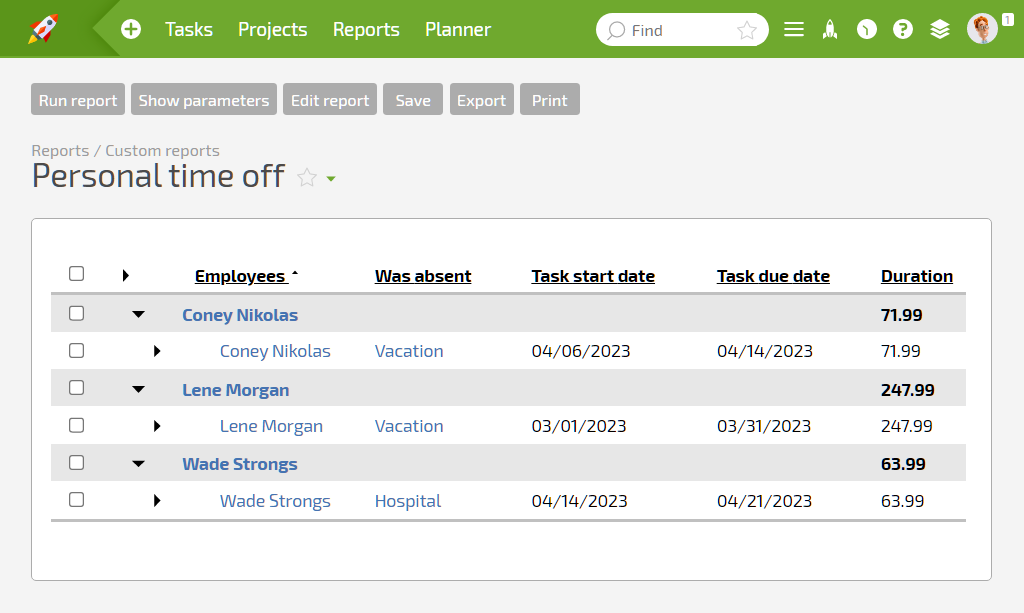Toggle the select-all header checkbox

[76, 274]
